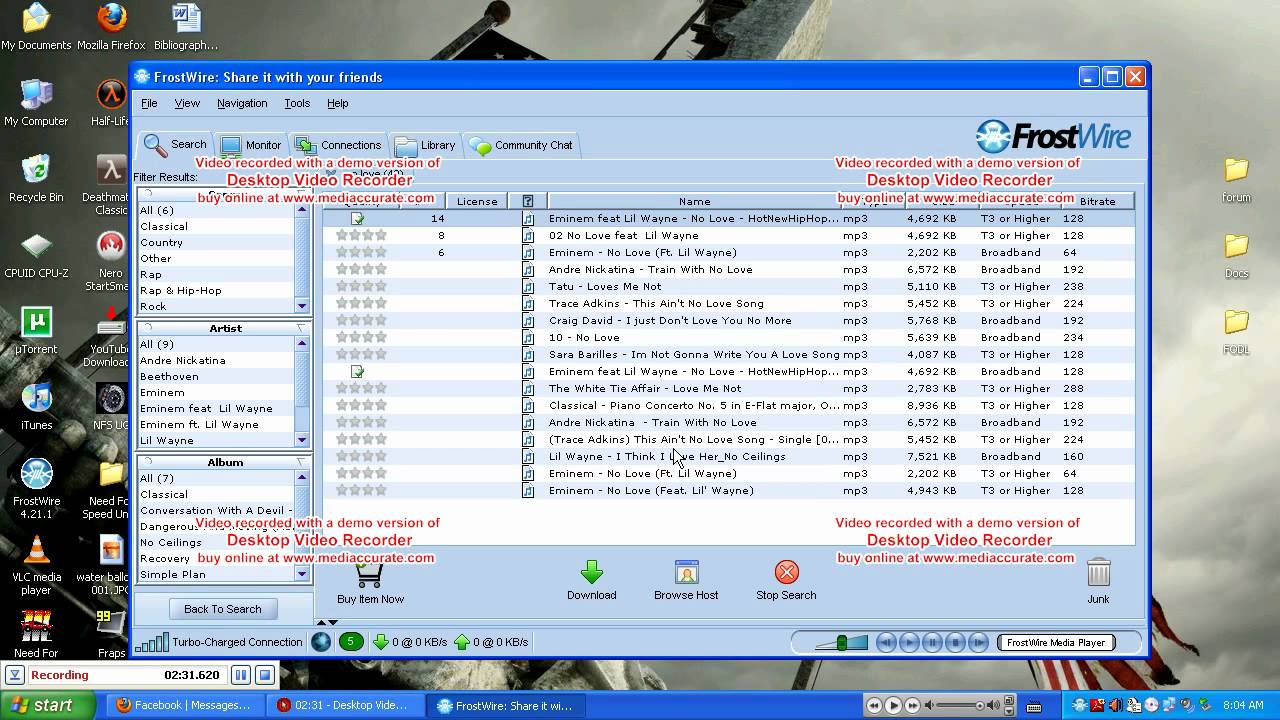Click the green connection count 5 badge
This screenshot has height=720, width=1280.
click(x=351, y=642)
